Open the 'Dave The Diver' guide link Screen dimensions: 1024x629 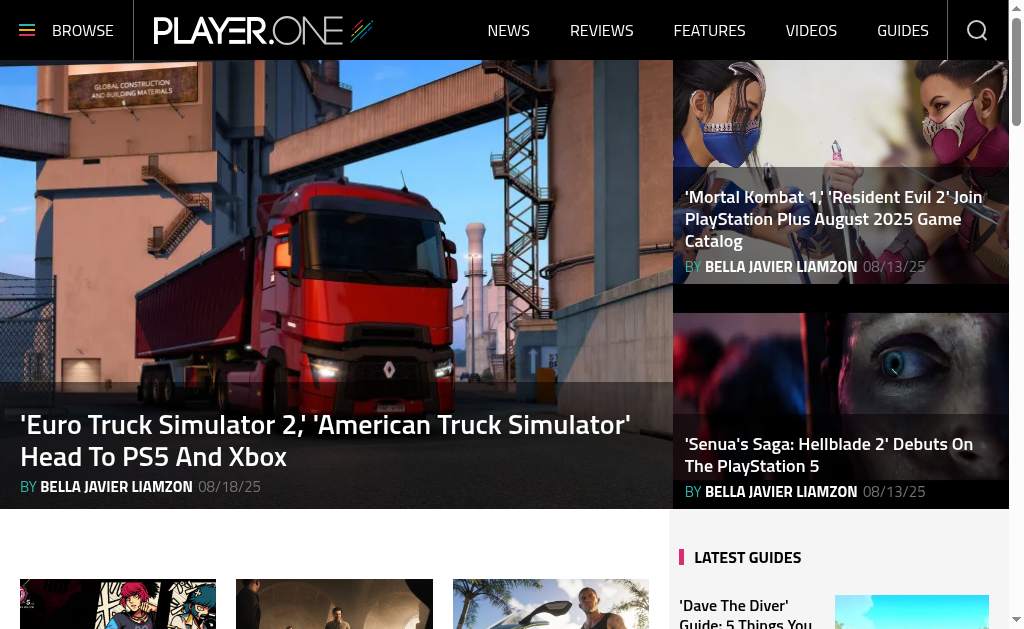pos(746,615)
